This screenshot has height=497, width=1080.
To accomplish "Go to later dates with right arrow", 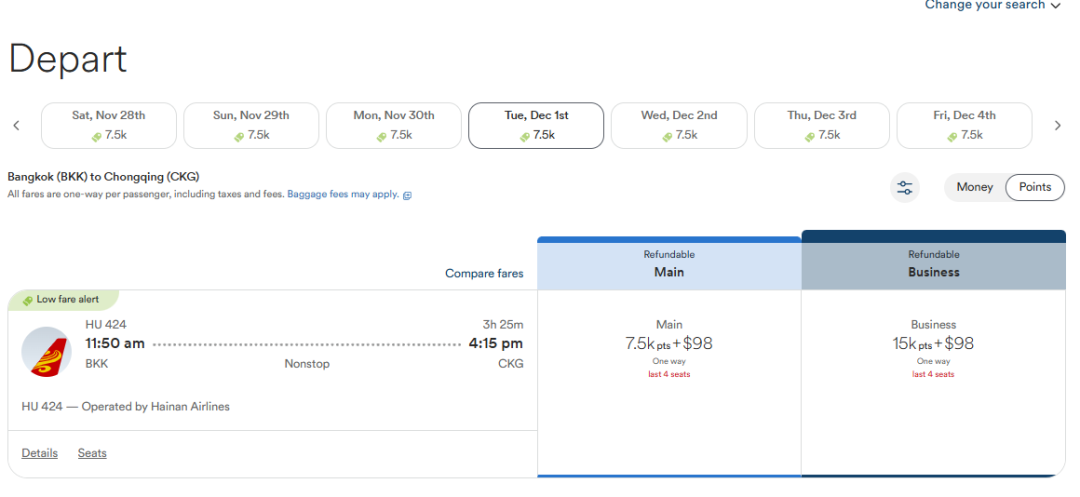I will pyautogui.click(x=1058, y=125).
